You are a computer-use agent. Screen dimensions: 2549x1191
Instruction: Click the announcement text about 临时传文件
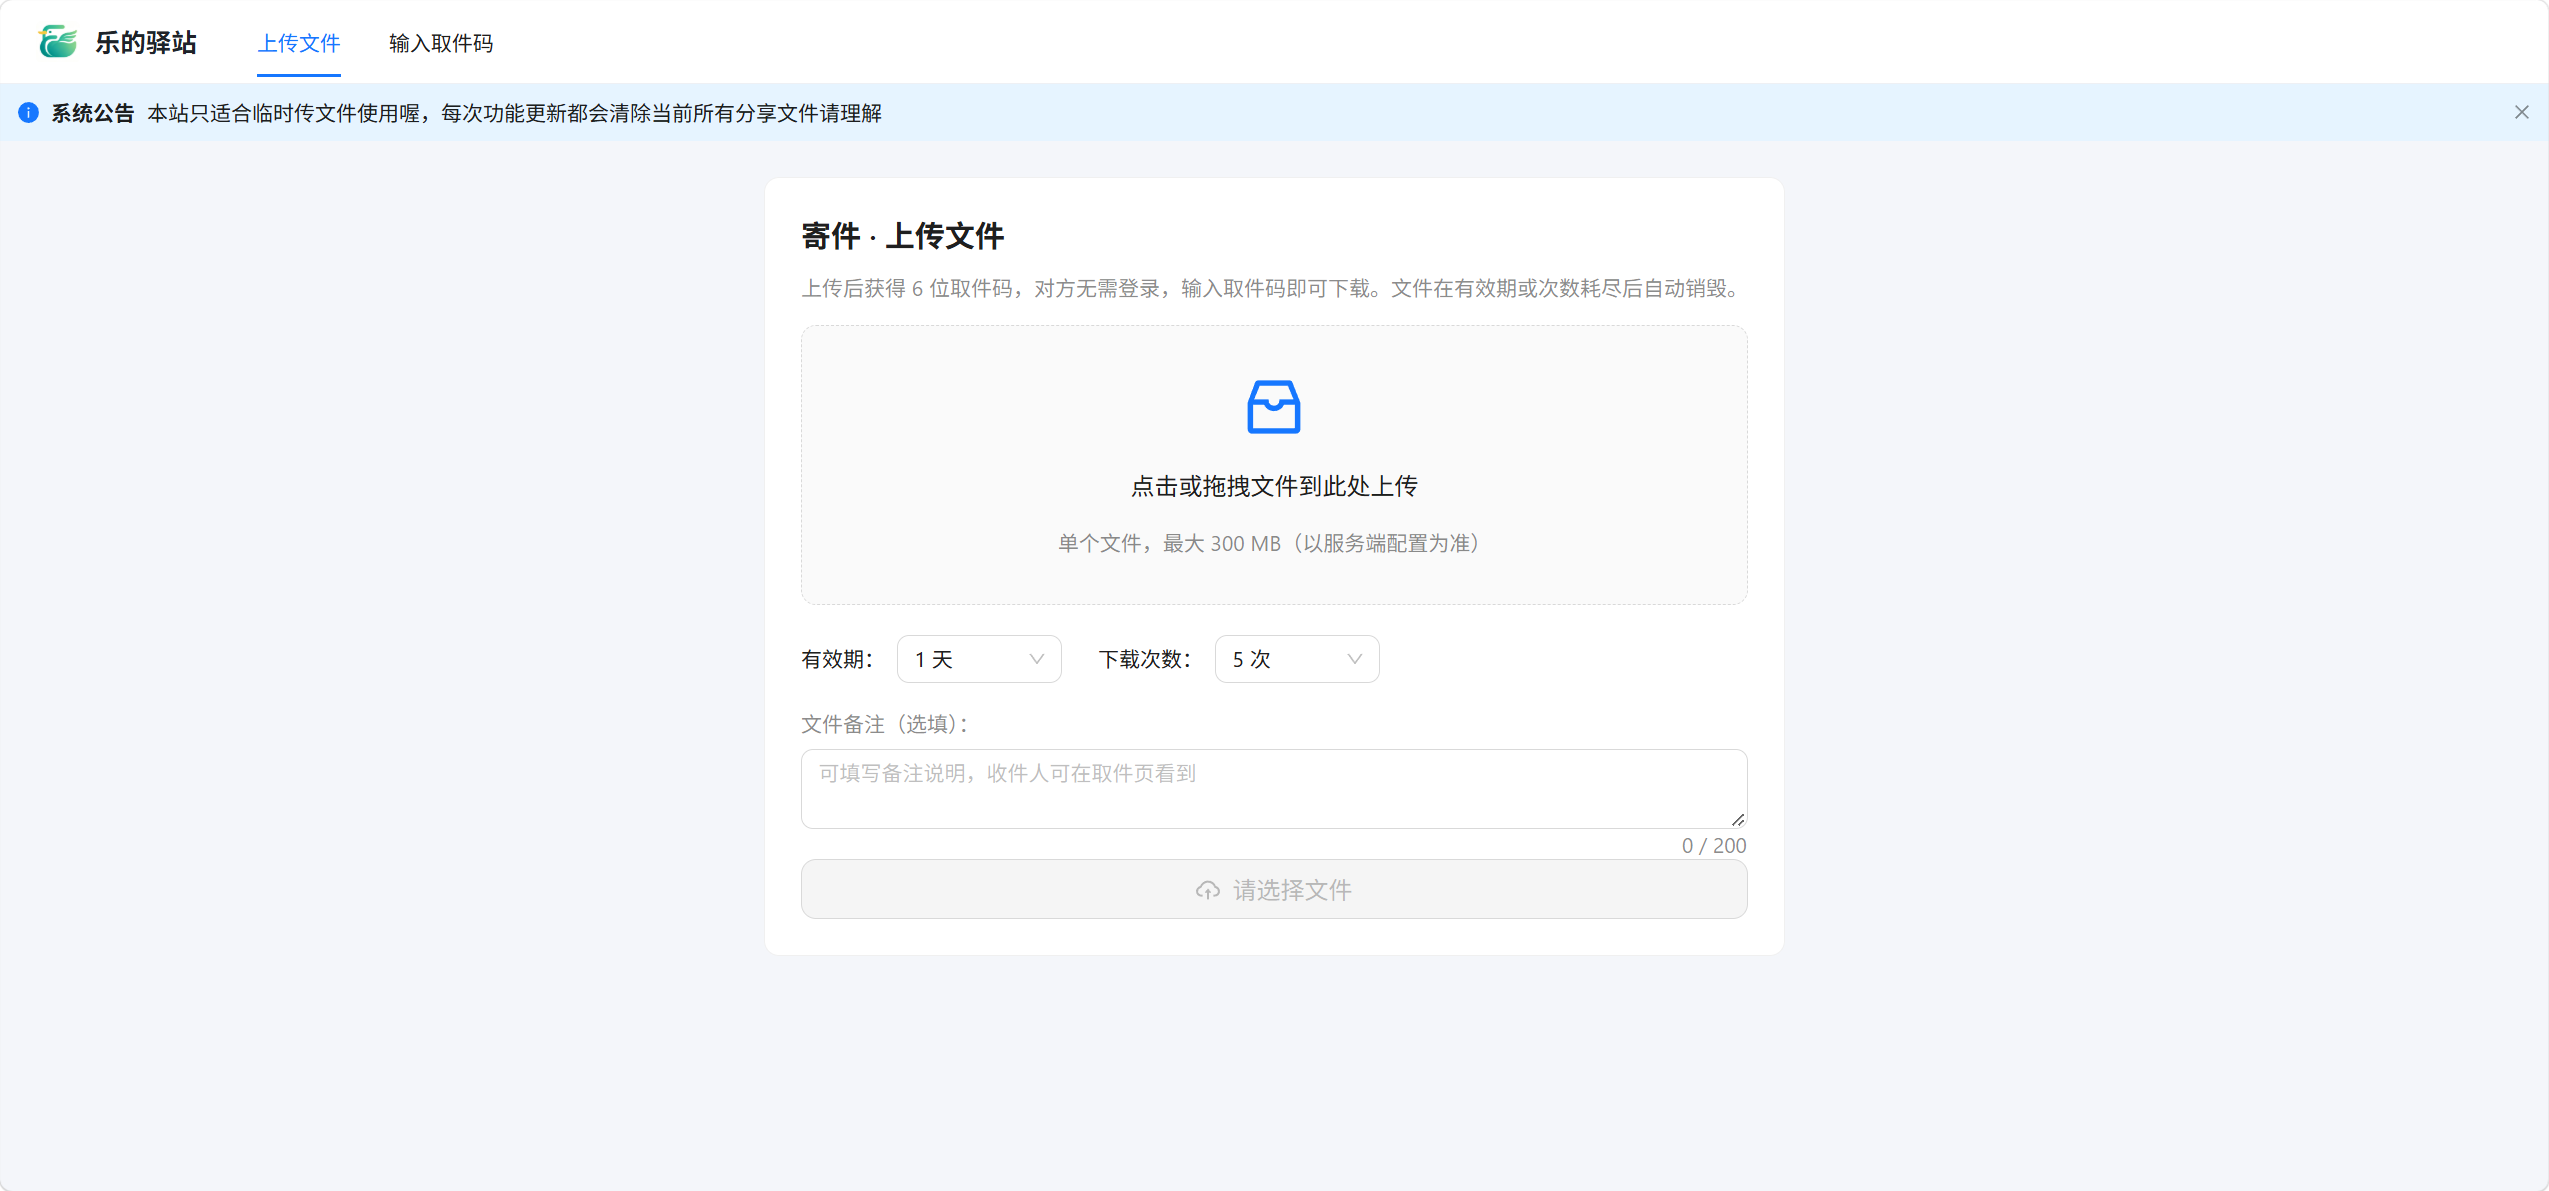(x=515, y=113)
